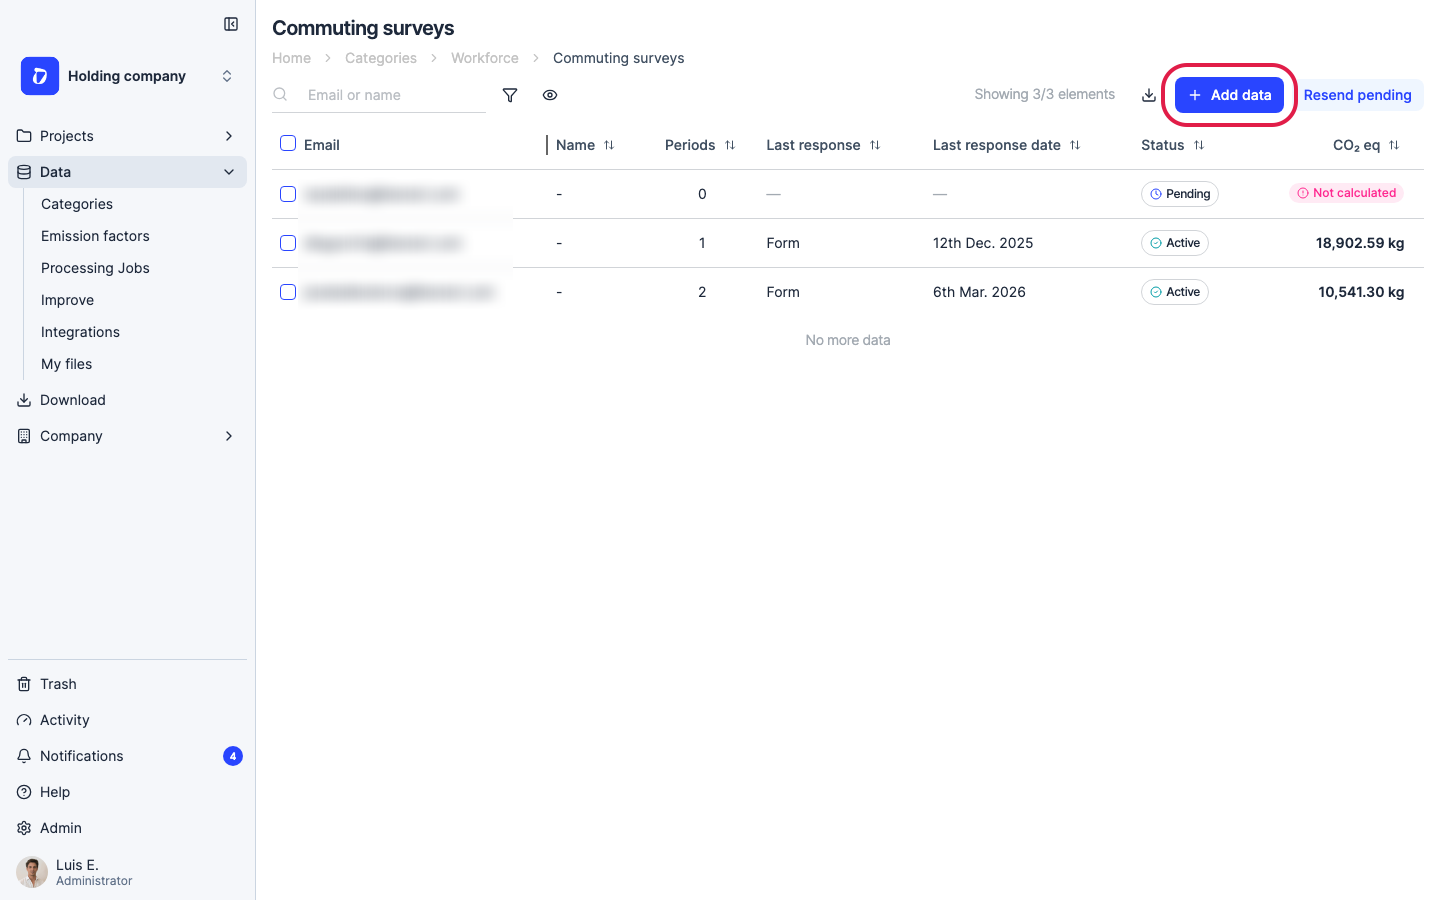Click Resend pending button
1440x900 pixels.
point(1357,95)
